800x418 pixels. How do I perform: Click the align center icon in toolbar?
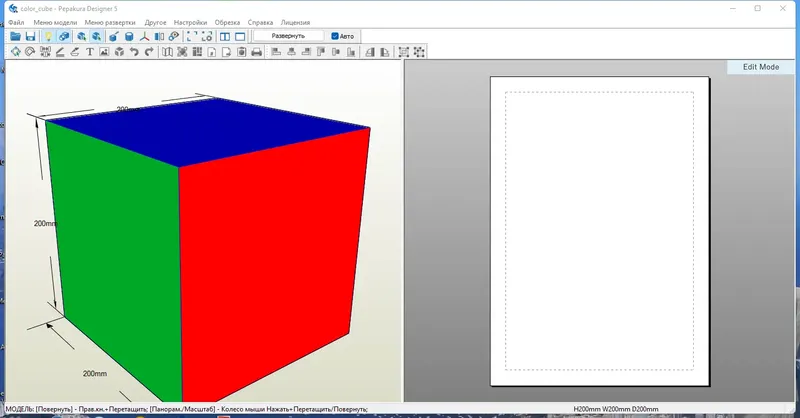coord(291,52)
